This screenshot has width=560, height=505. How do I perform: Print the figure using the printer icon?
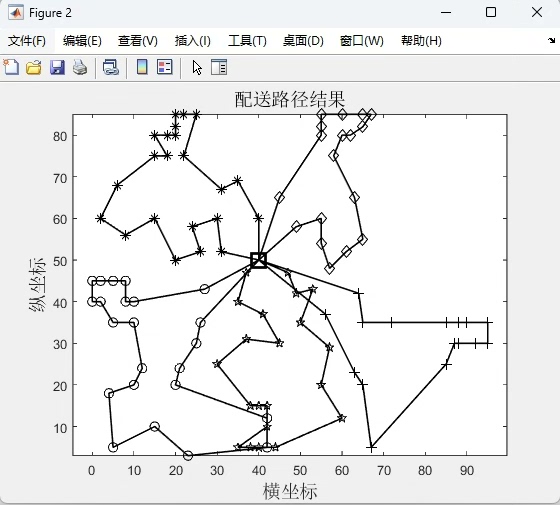tap(80, 67)
